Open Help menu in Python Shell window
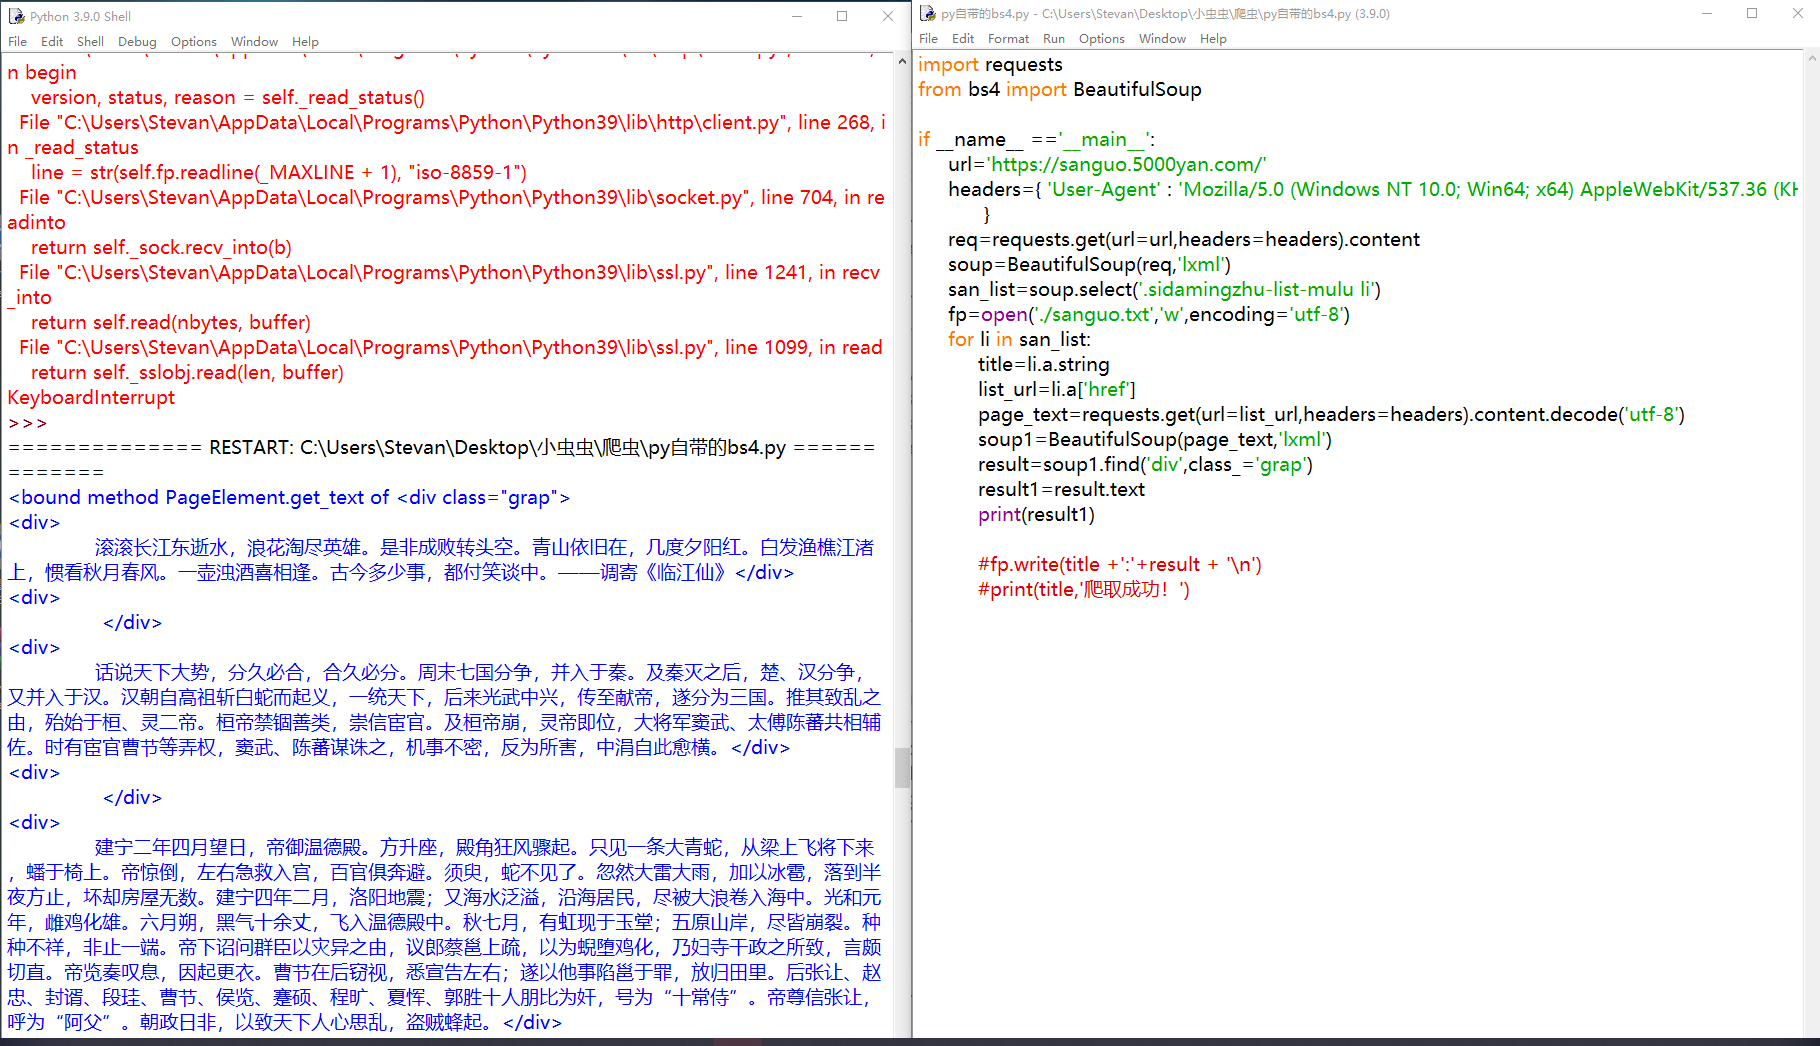The width and height of the screenshot is (1820, 1046). point(305,42)
